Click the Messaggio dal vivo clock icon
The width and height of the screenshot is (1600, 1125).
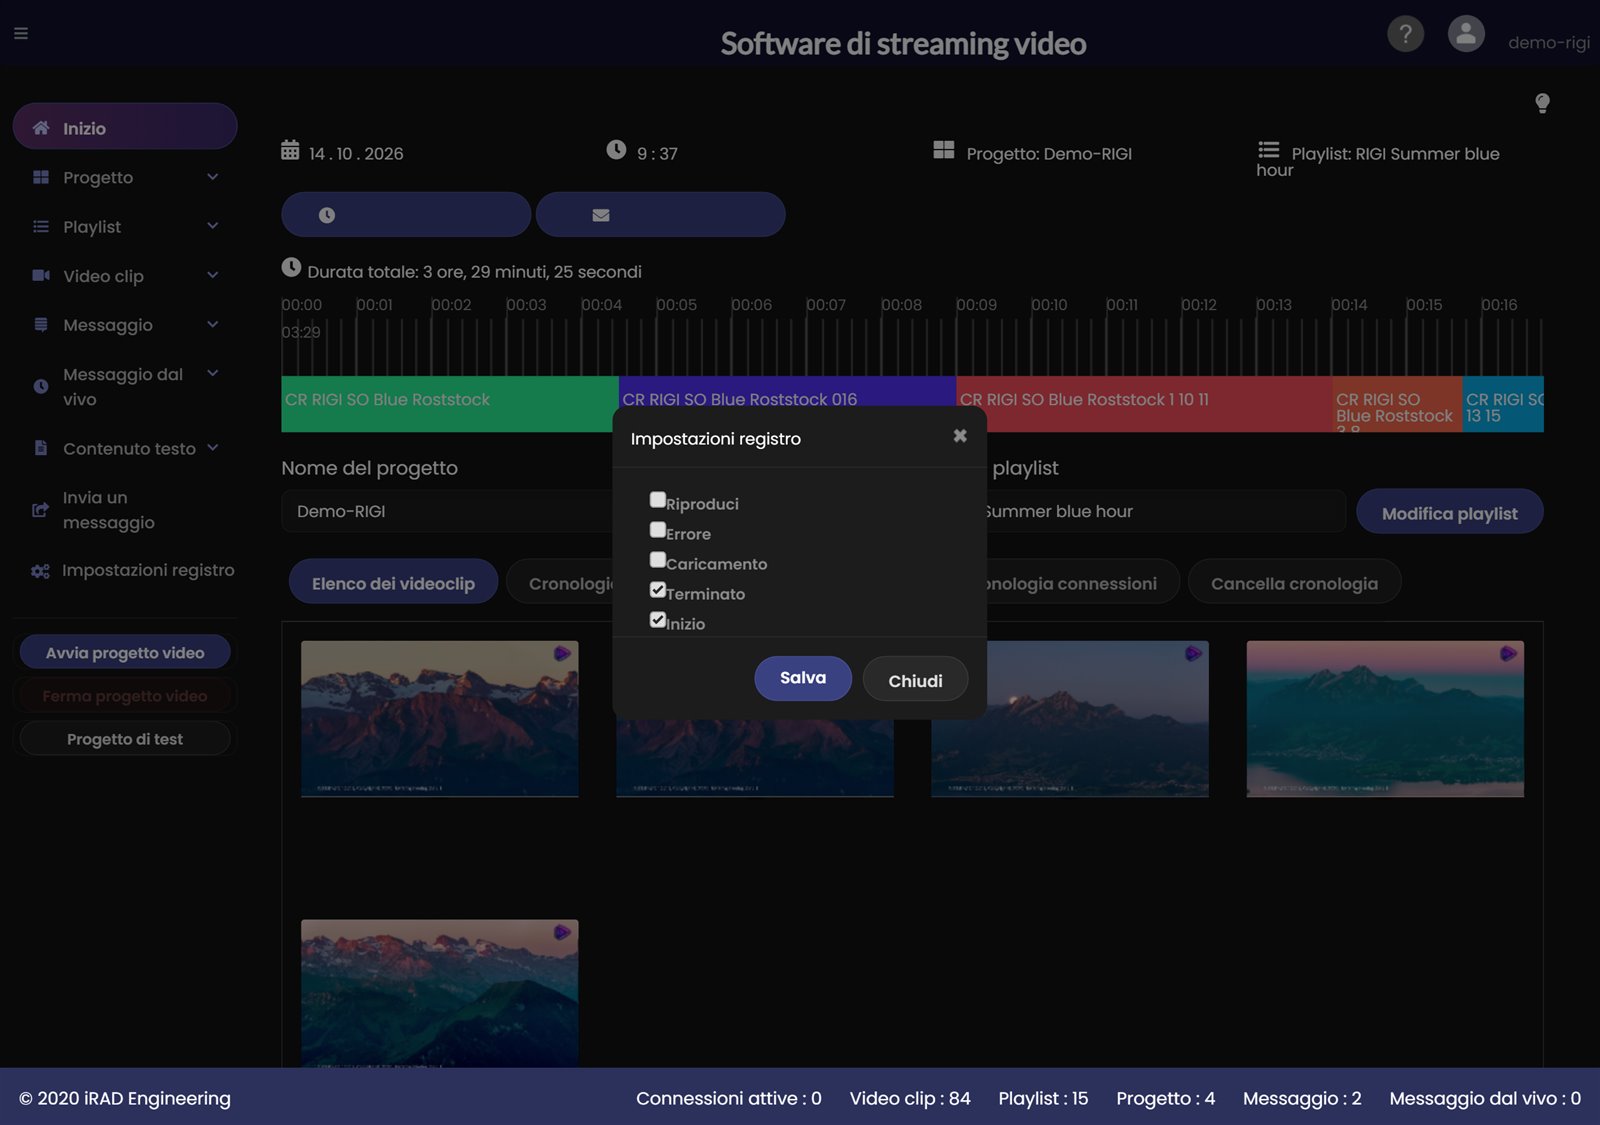pyautogui.click(x=41, y=386)
